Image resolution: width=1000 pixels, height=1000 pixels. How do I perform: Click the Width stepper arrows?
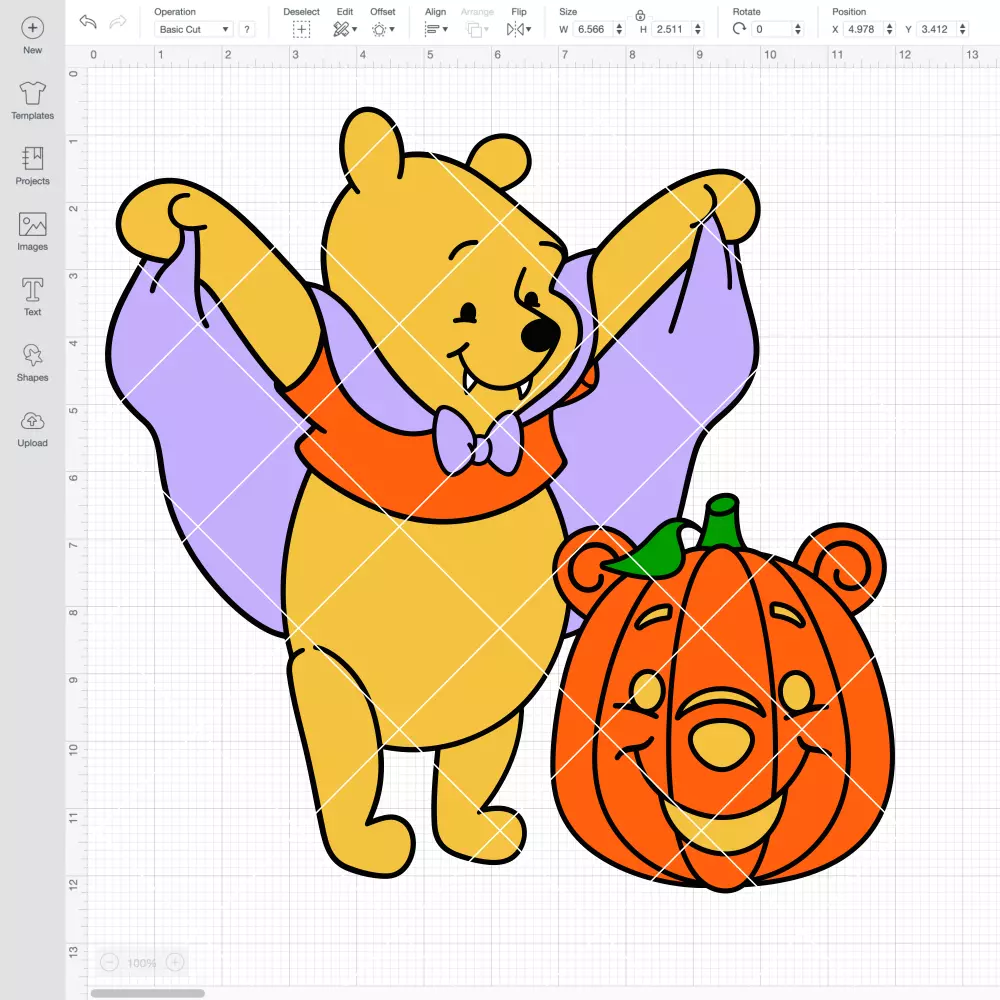pyautogui.click(x=619, y=29)
